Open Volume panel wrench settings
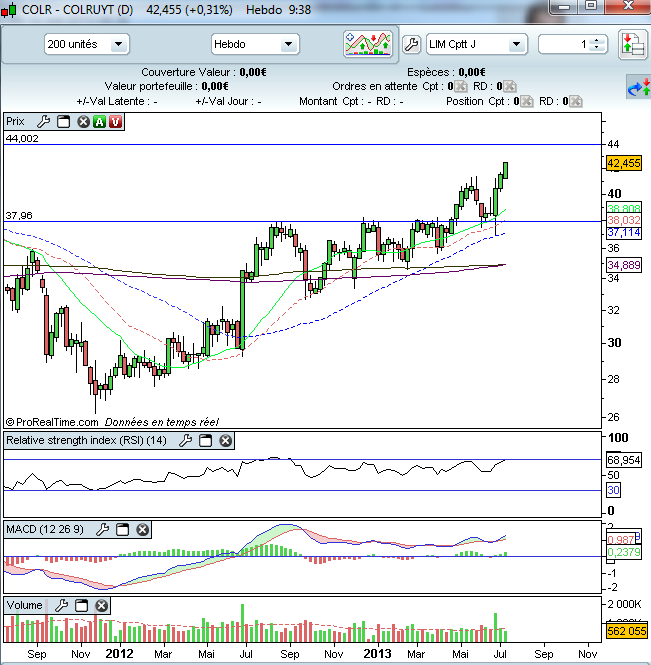The height and width of the screenshot is (665, 651). 61,605
